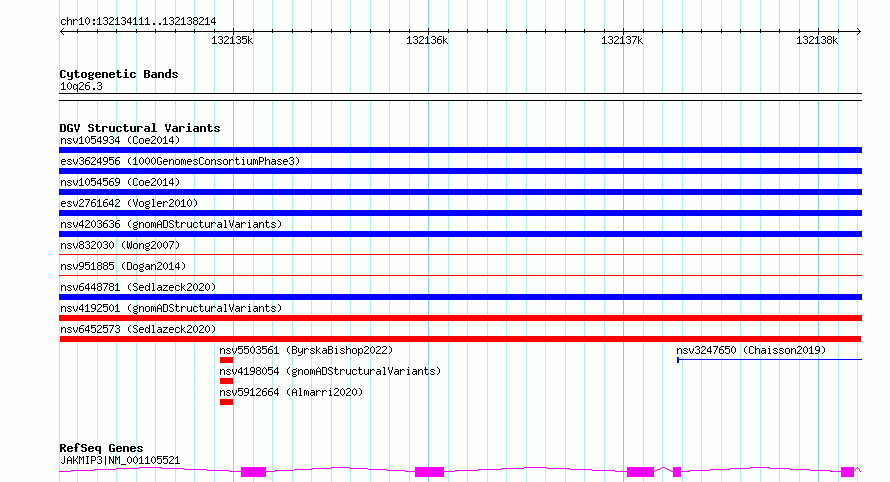Viewport: 890px width, 482px height.
Task: Click the JAKMIP3 exon block near 132135k
Action: (x=253, y=472)
